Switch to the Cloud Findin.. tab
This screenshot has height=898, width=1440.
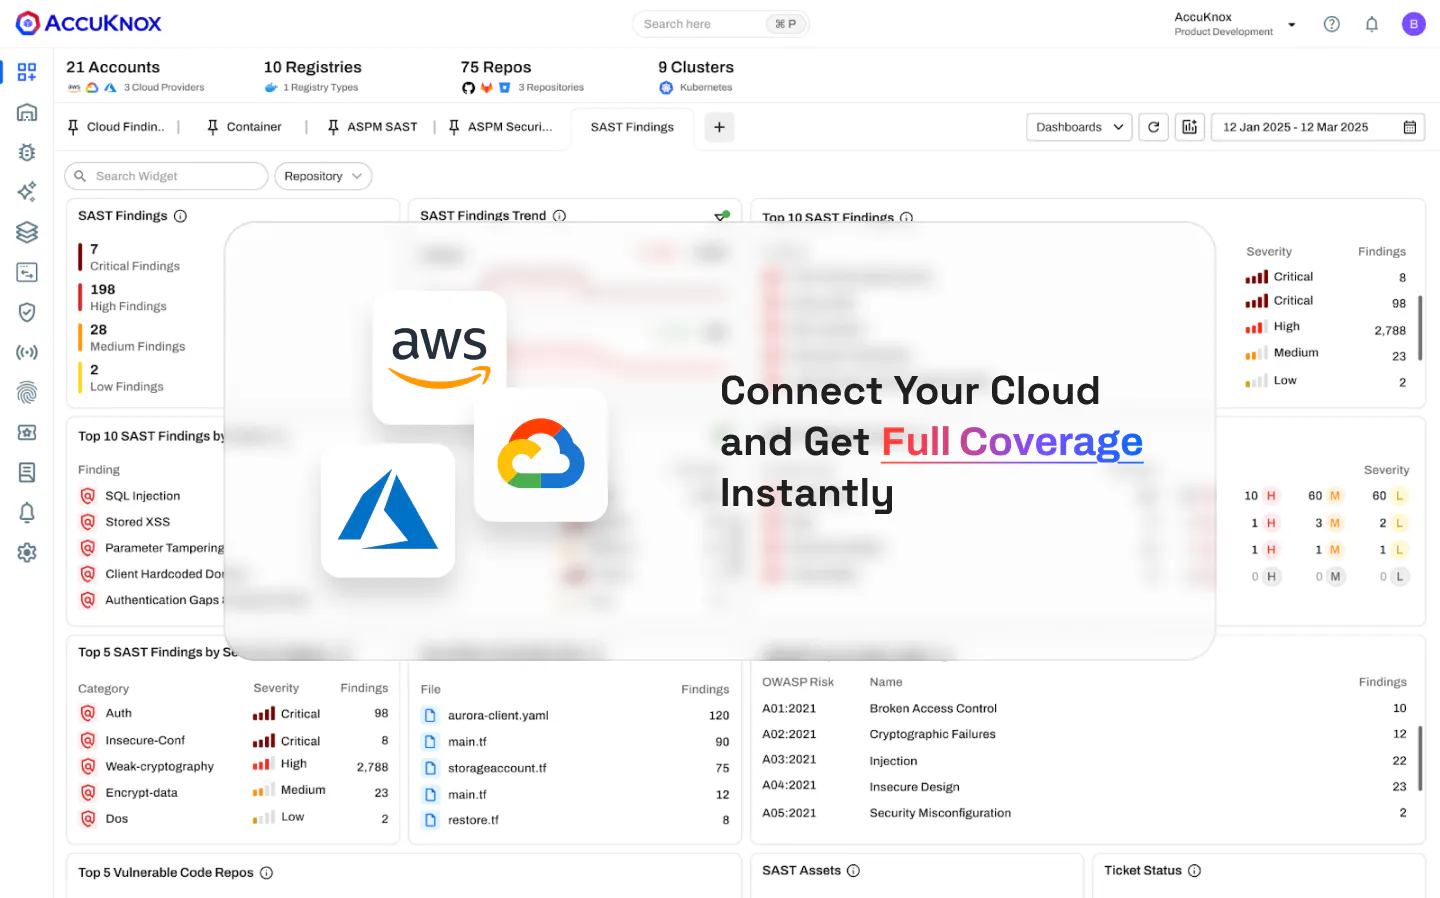[x=116, y=127]
